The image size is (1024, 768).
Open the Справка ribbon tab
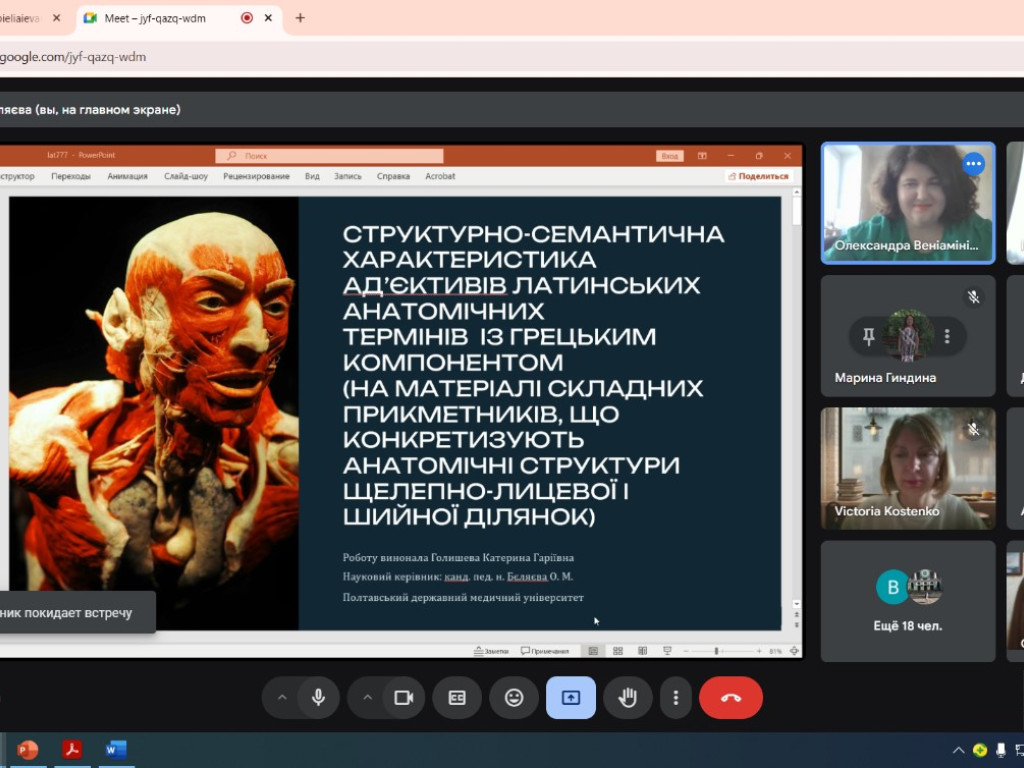[x=393, y=176]
